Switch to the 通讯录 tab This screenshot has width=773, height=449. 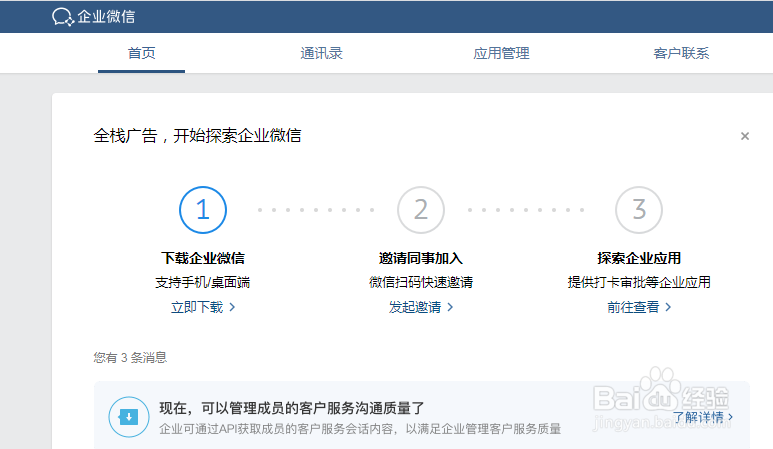click(x=321, y=53)
